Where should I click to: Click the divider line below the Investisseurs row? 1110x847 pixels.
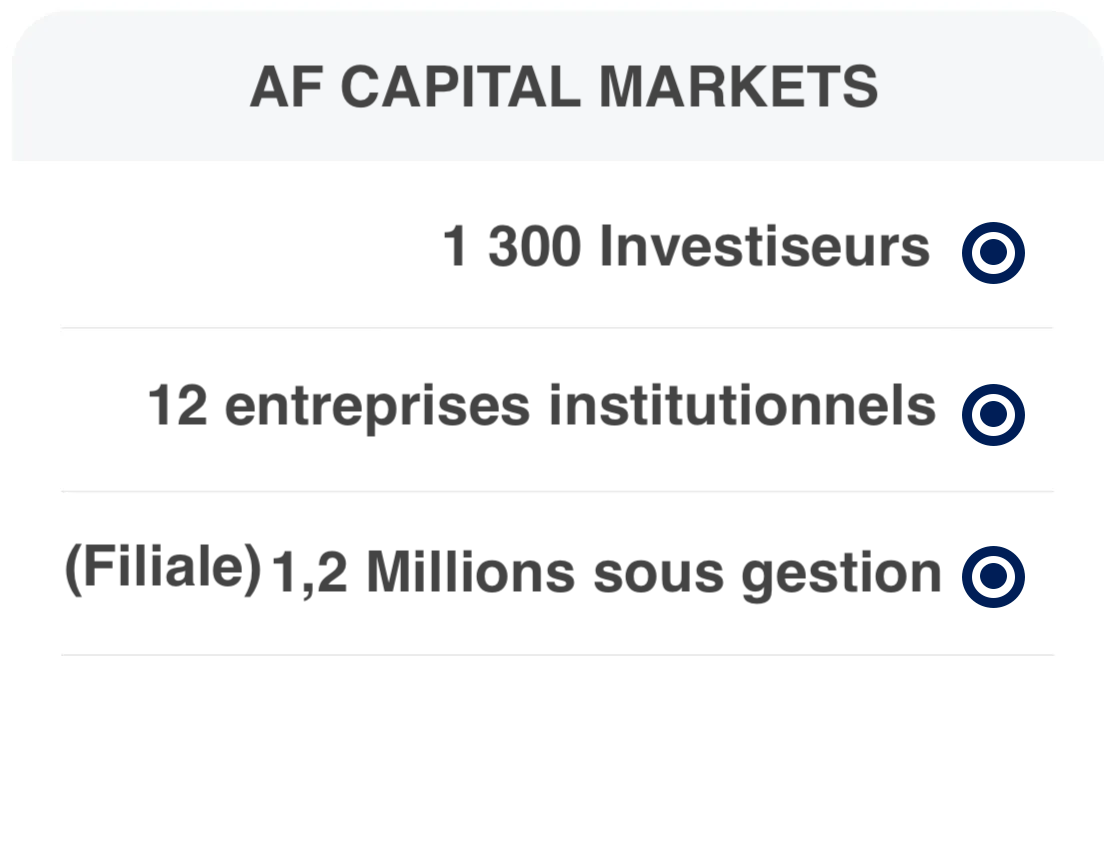[556, 328]
